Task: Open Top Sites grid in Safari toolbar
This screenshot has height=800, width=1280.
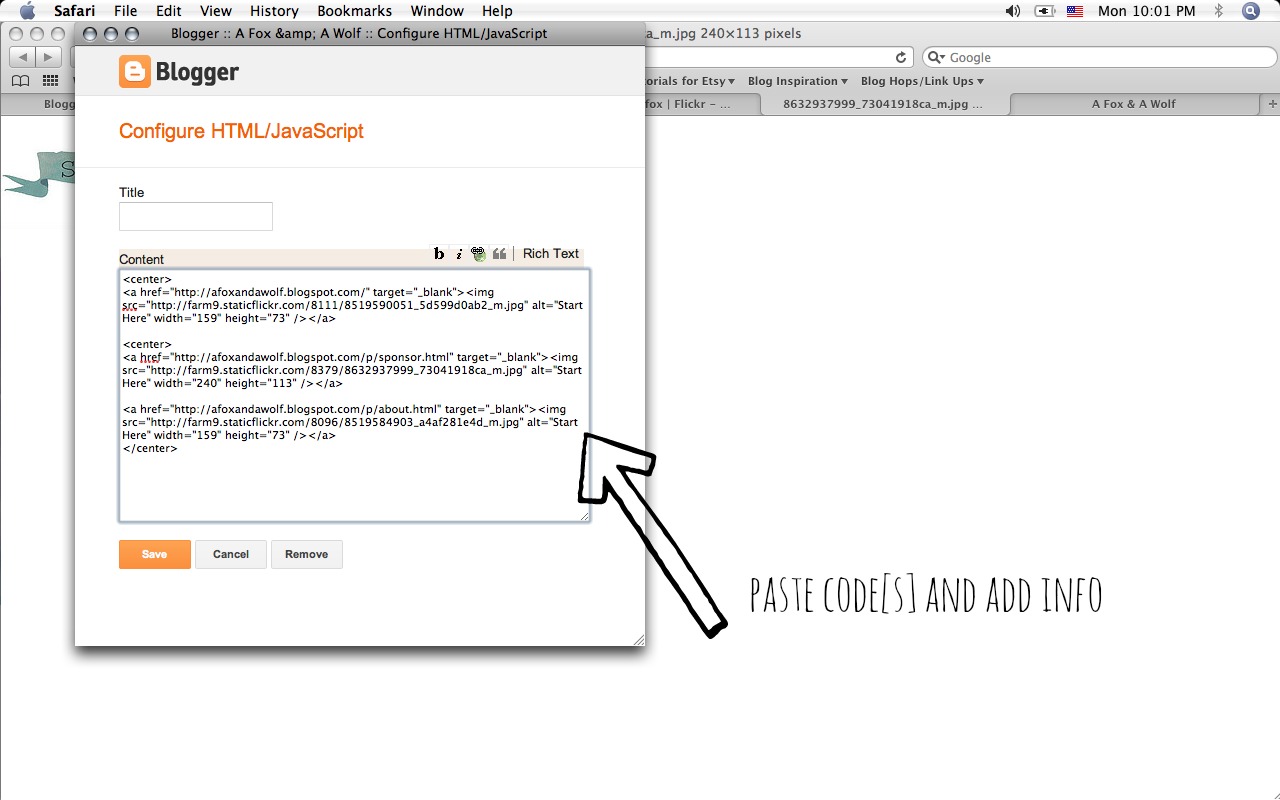Action: (50, 80)
